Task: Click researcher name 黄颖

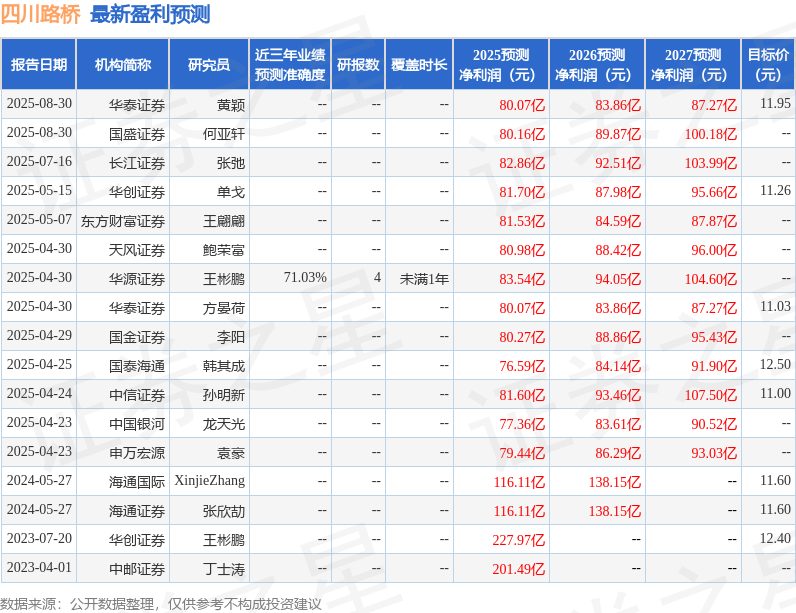Action: point(231,105)
